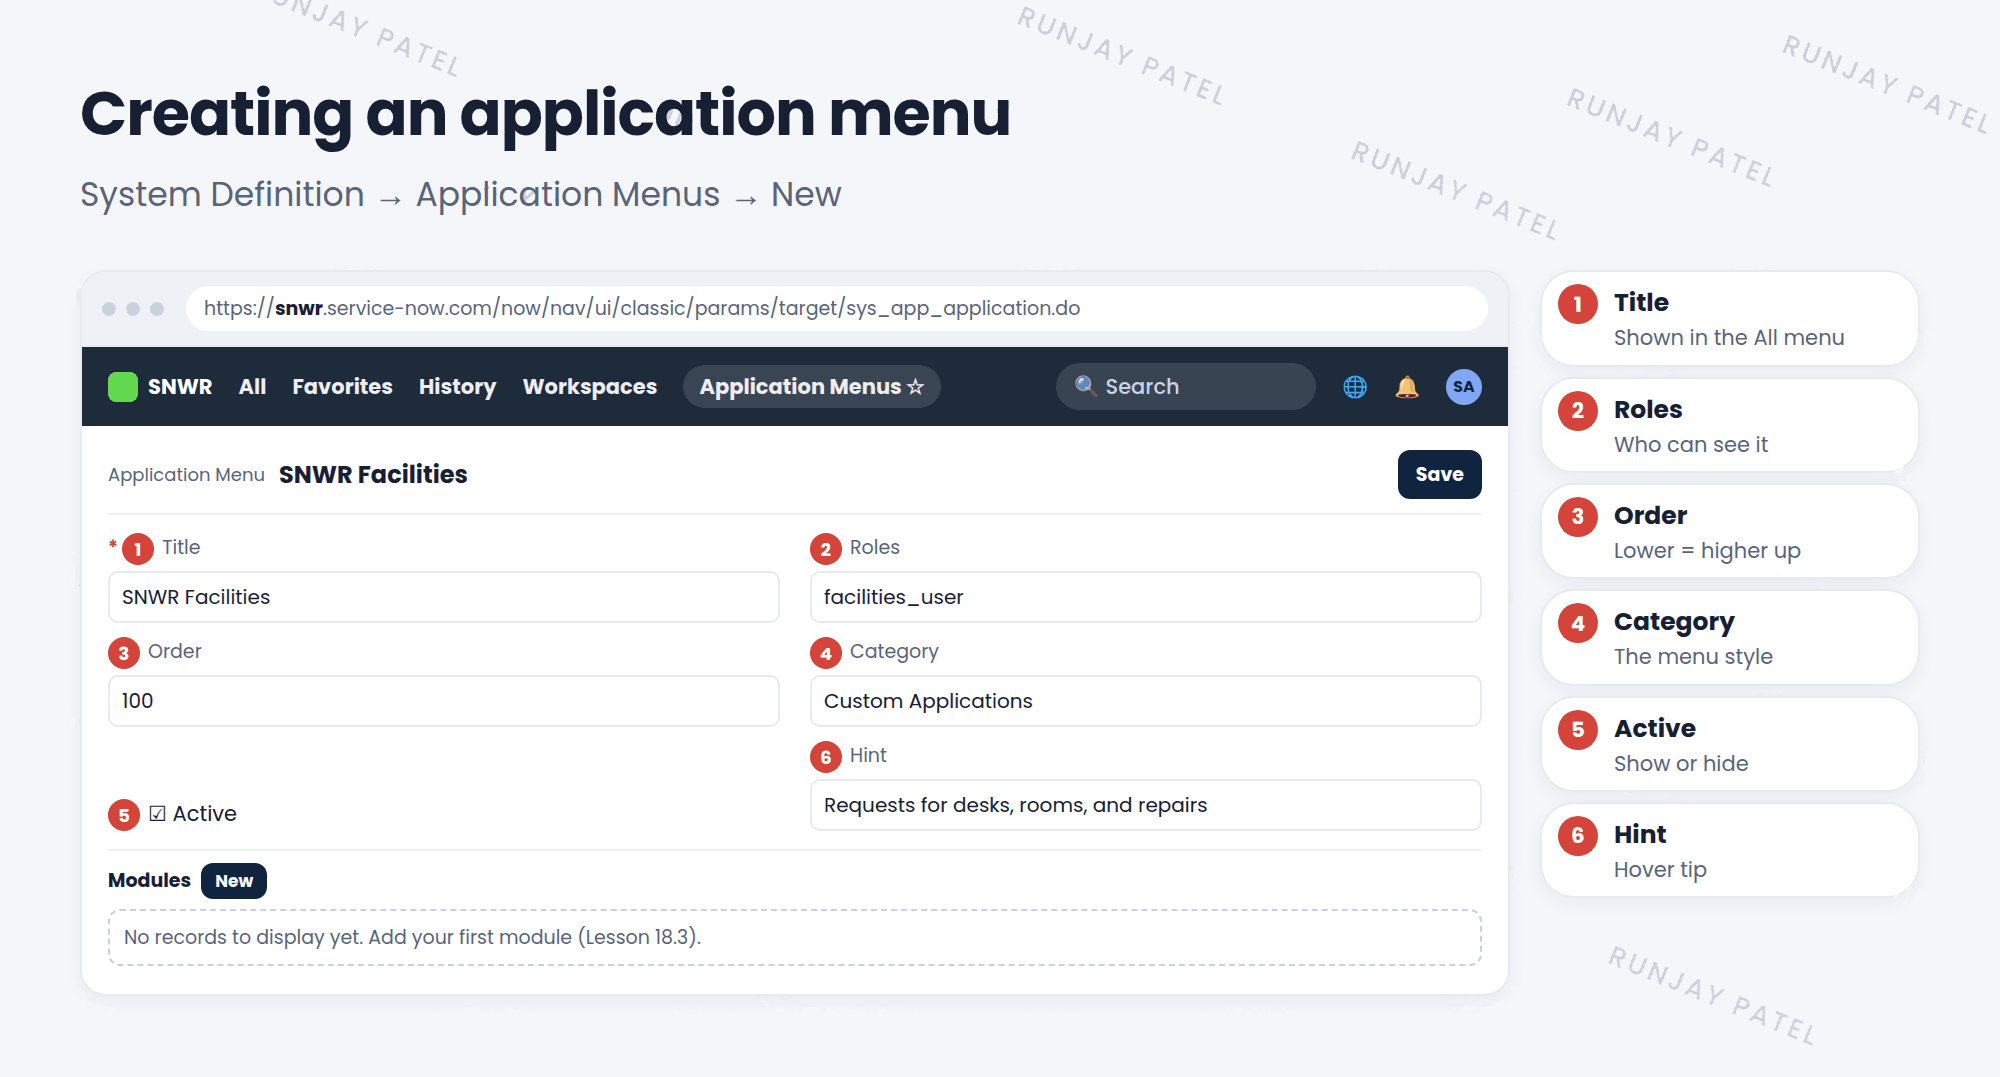Image resolution: width=2000 pixels, height=1077 pixels.
Task: Select the Application Menus tab pill
Action: click(x=811, y=387)
